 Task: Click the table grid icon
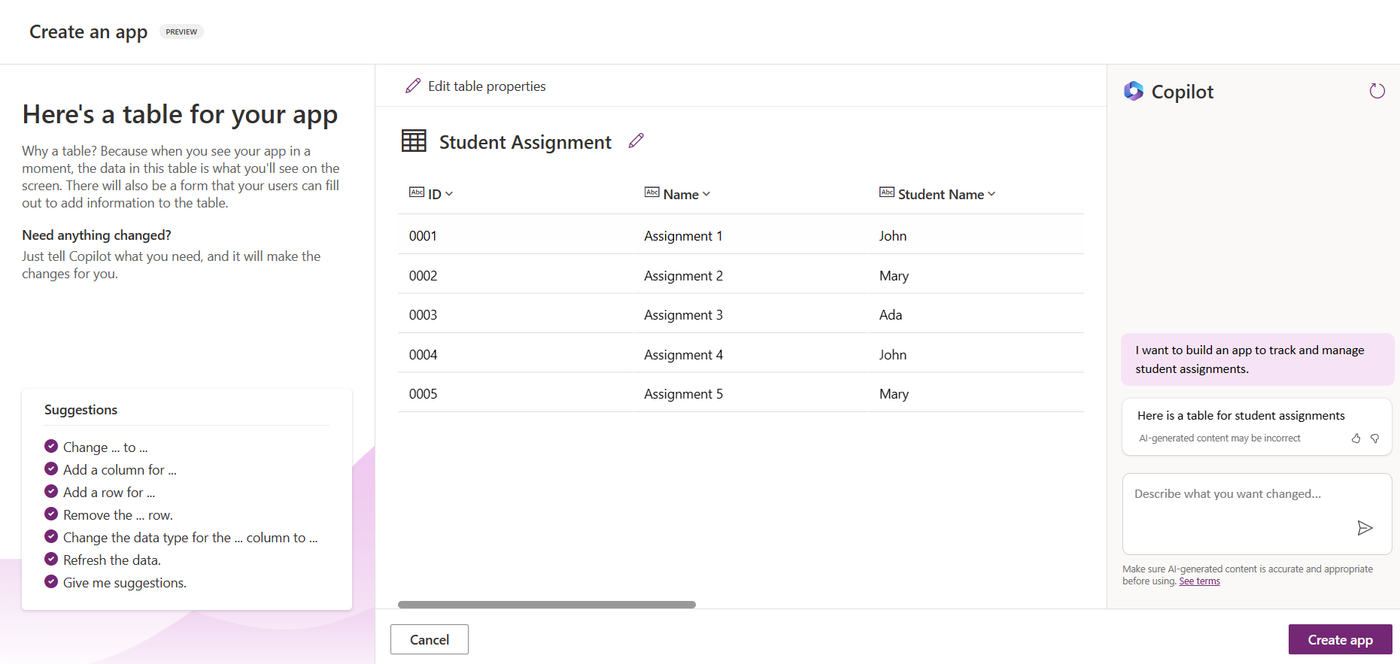[414, 141]
